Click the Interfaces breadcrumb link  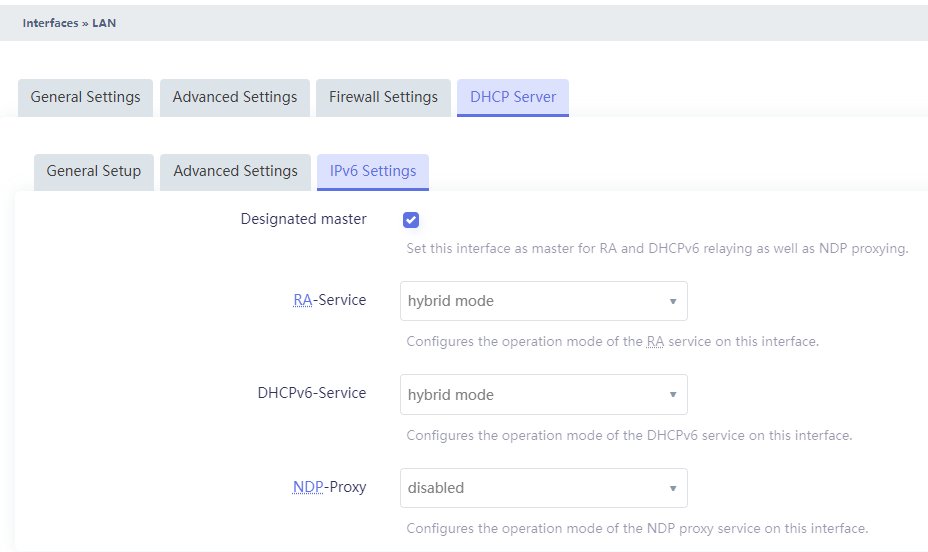click(50, 23)
